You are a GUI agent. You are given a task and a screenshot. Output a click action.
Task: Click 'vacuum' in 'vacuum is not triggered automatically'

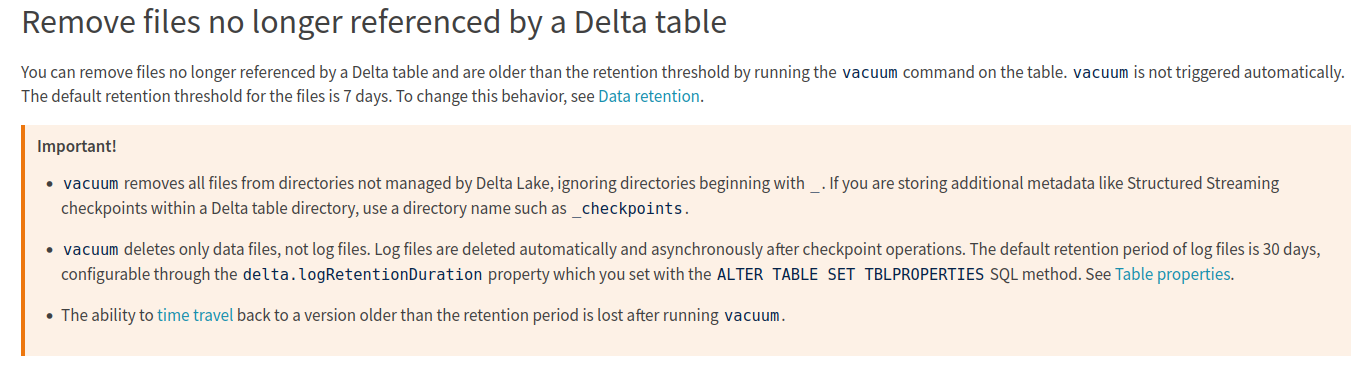(1101, 72)
